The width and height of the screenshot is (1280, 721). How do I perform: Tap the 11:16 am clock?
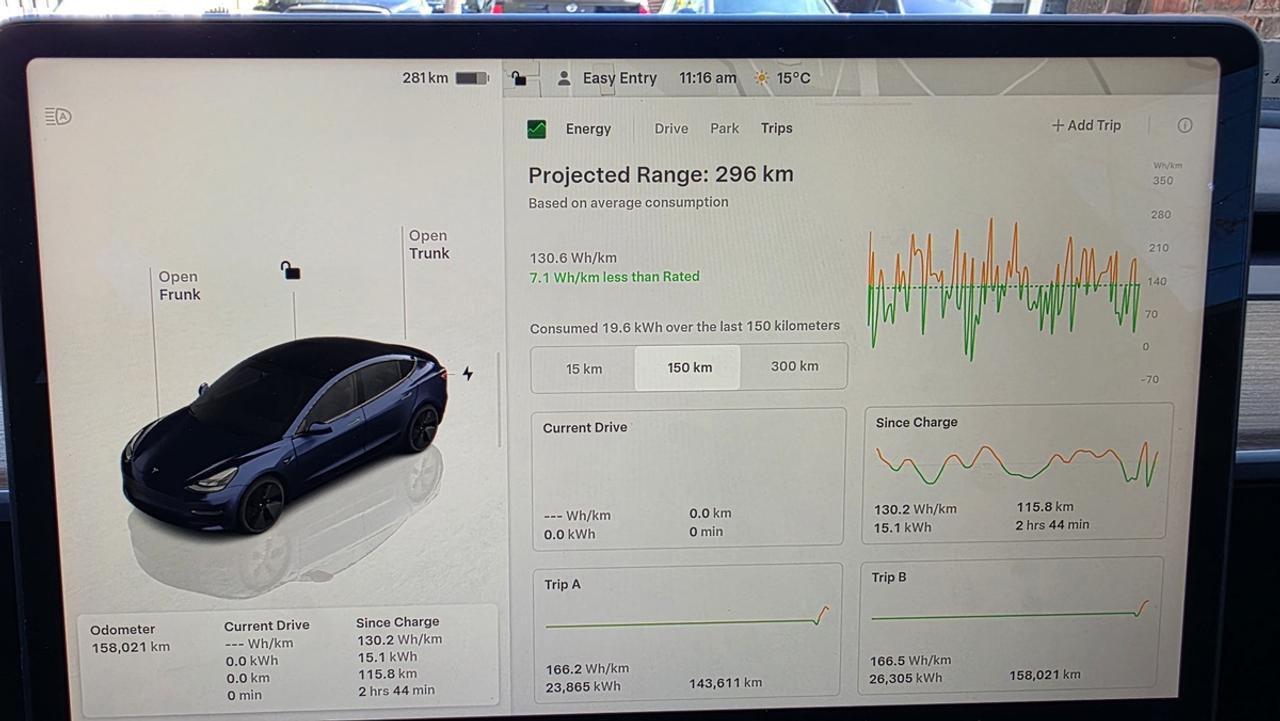707,78
